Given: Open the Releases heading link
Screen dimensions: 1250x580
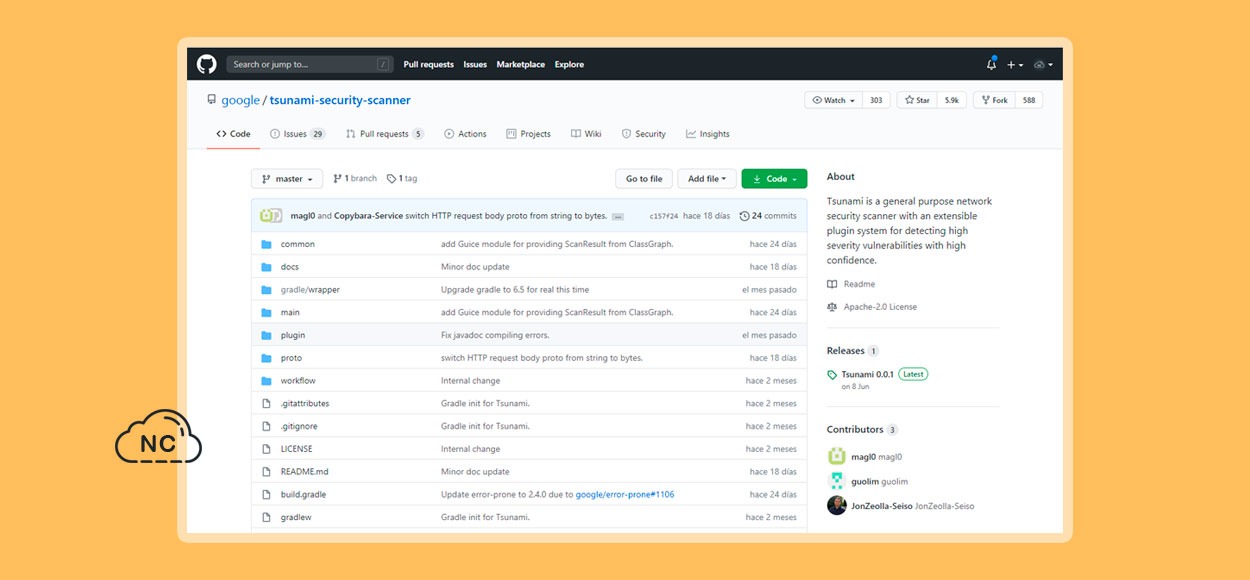Looking at the screenshot, I should click(845, 351).
